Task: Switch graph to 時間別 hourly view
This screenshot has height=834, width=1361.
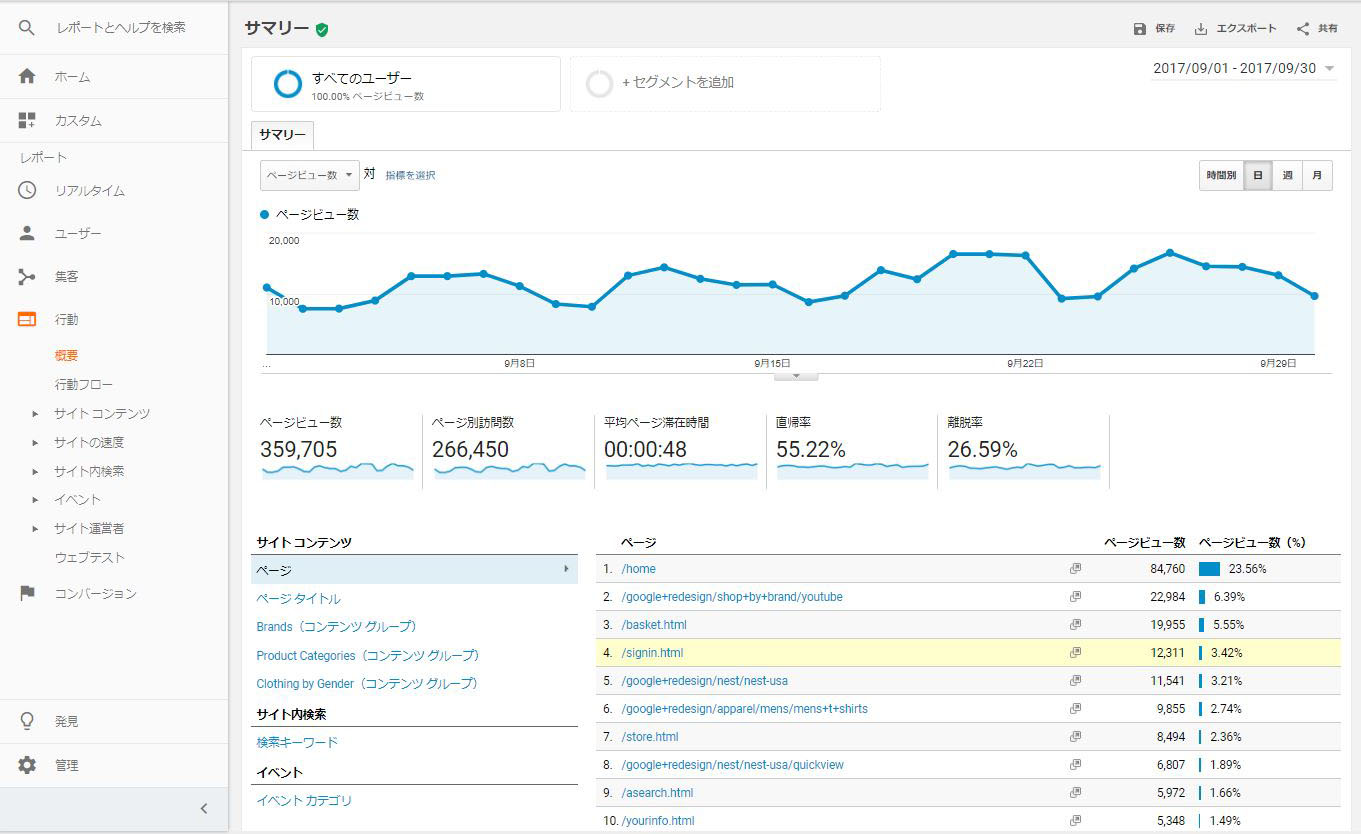Action: point(1221,175)
